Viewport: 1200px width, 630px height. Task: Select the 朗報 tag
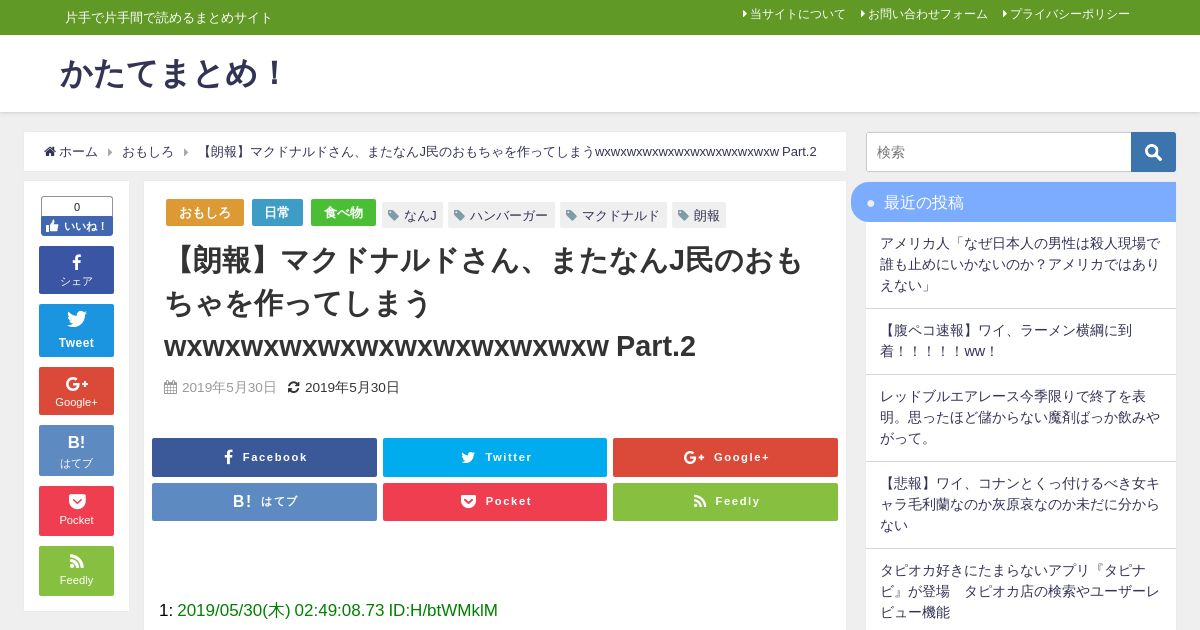[x=699, y=215]
